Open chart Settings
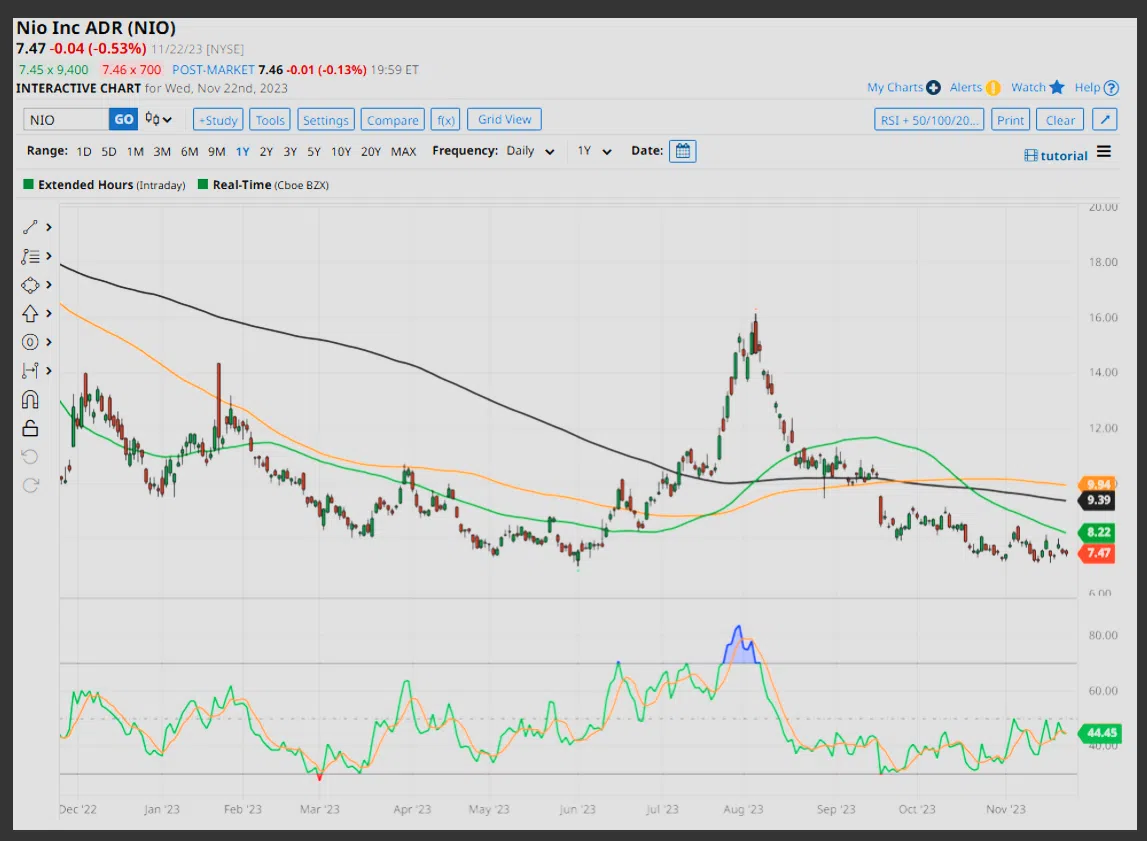 point(326,119)
